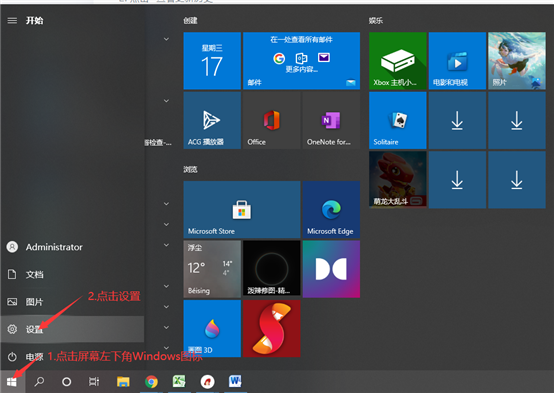554x393 pixels.
Task: Open the 邮件 mail tile
Action: pyautogui.click(x=301, y=60)
